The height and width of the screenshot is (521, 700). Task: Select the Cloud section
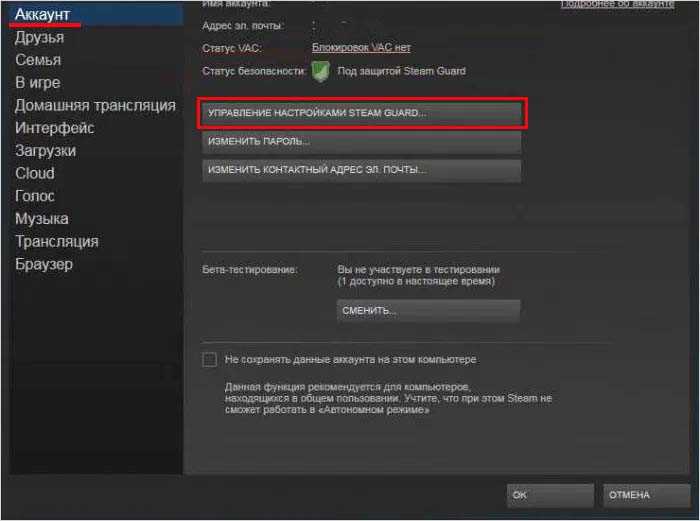[35, 173]
